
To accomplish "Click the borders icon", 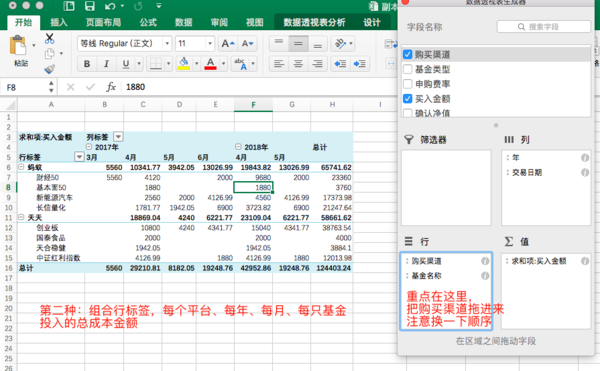I will (x=156, y=64).
